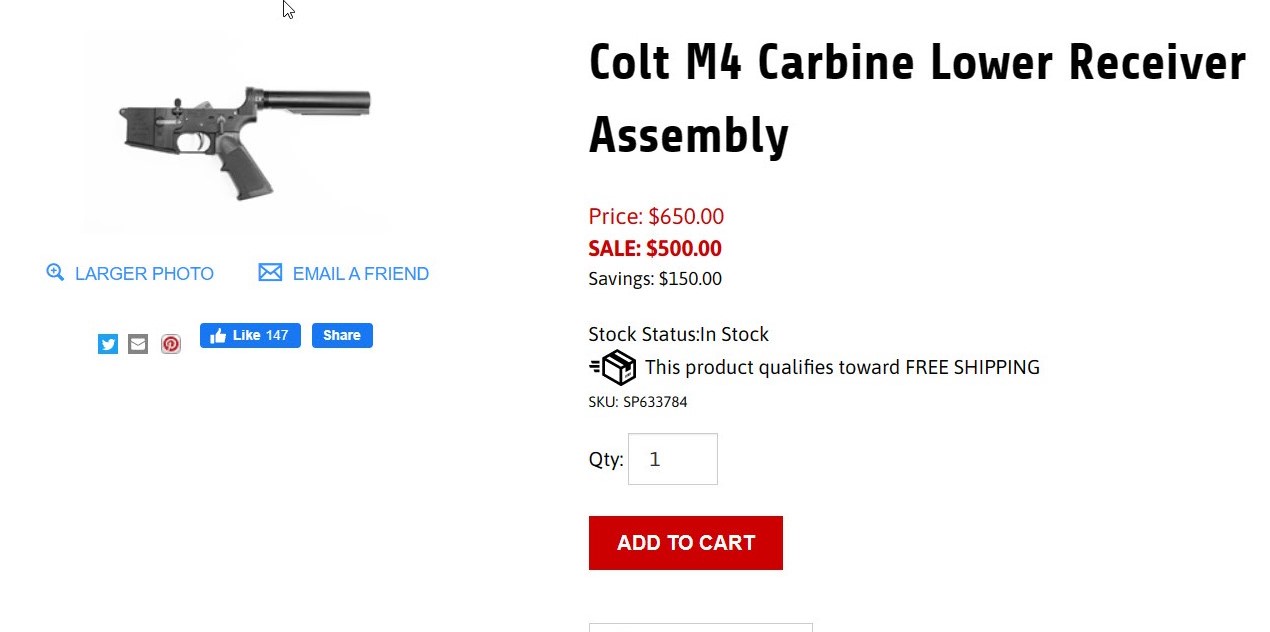The height and width of the screenshot is (632, 1270).
Task: Open the Larger Photo link
Action: coord(144,274)
